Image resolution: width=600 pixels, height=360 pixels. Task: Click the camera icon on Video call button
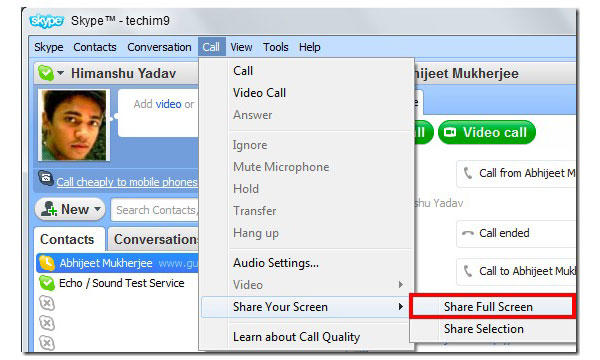pos(450,132)
